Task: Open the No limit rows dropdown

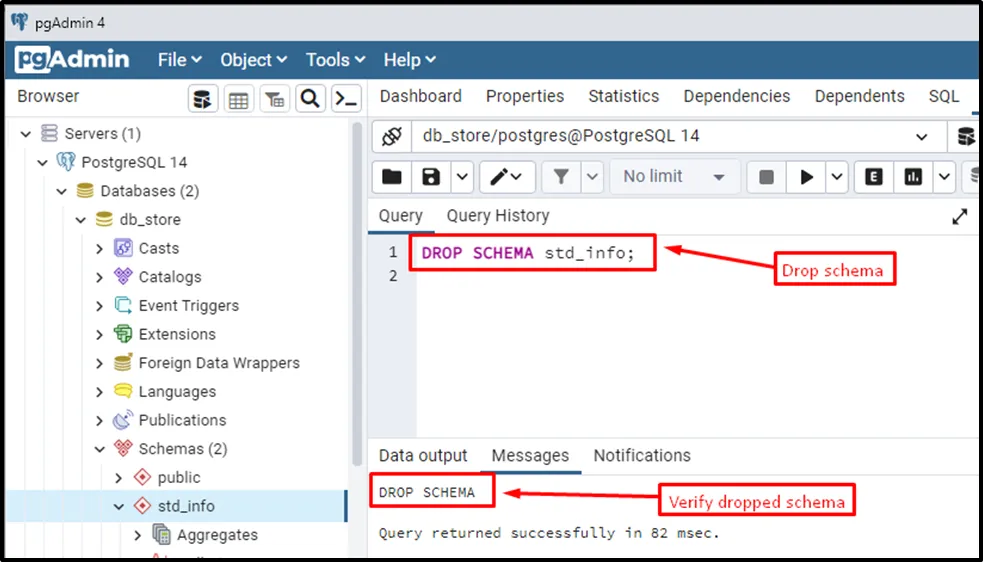Action: (674, 177)
